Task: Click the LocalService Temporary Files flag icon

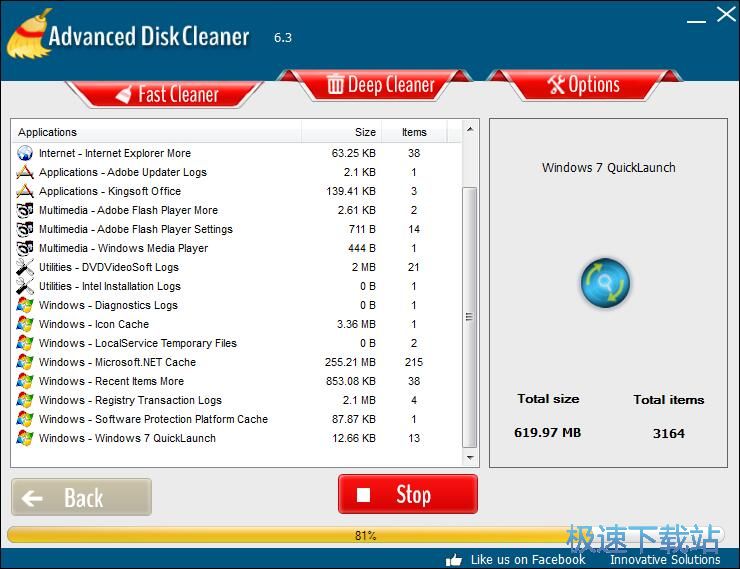Action: 25,343
